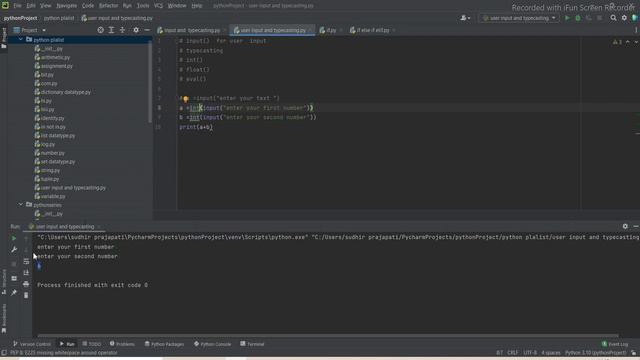Click the Run console horizontal scrollbar
Viewport: 640px width, 360px height.
point(327,336)
